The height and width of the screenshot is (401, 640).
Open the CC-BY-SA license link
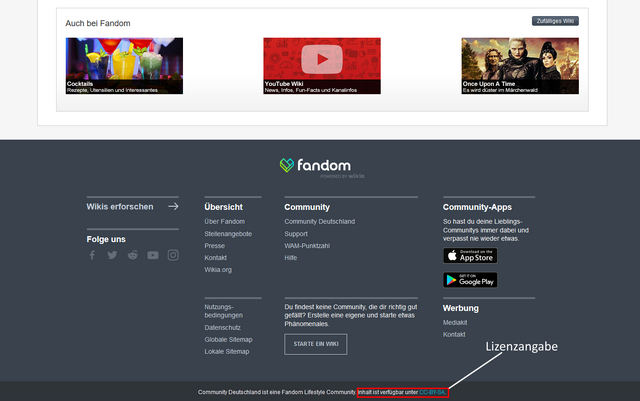432,392
